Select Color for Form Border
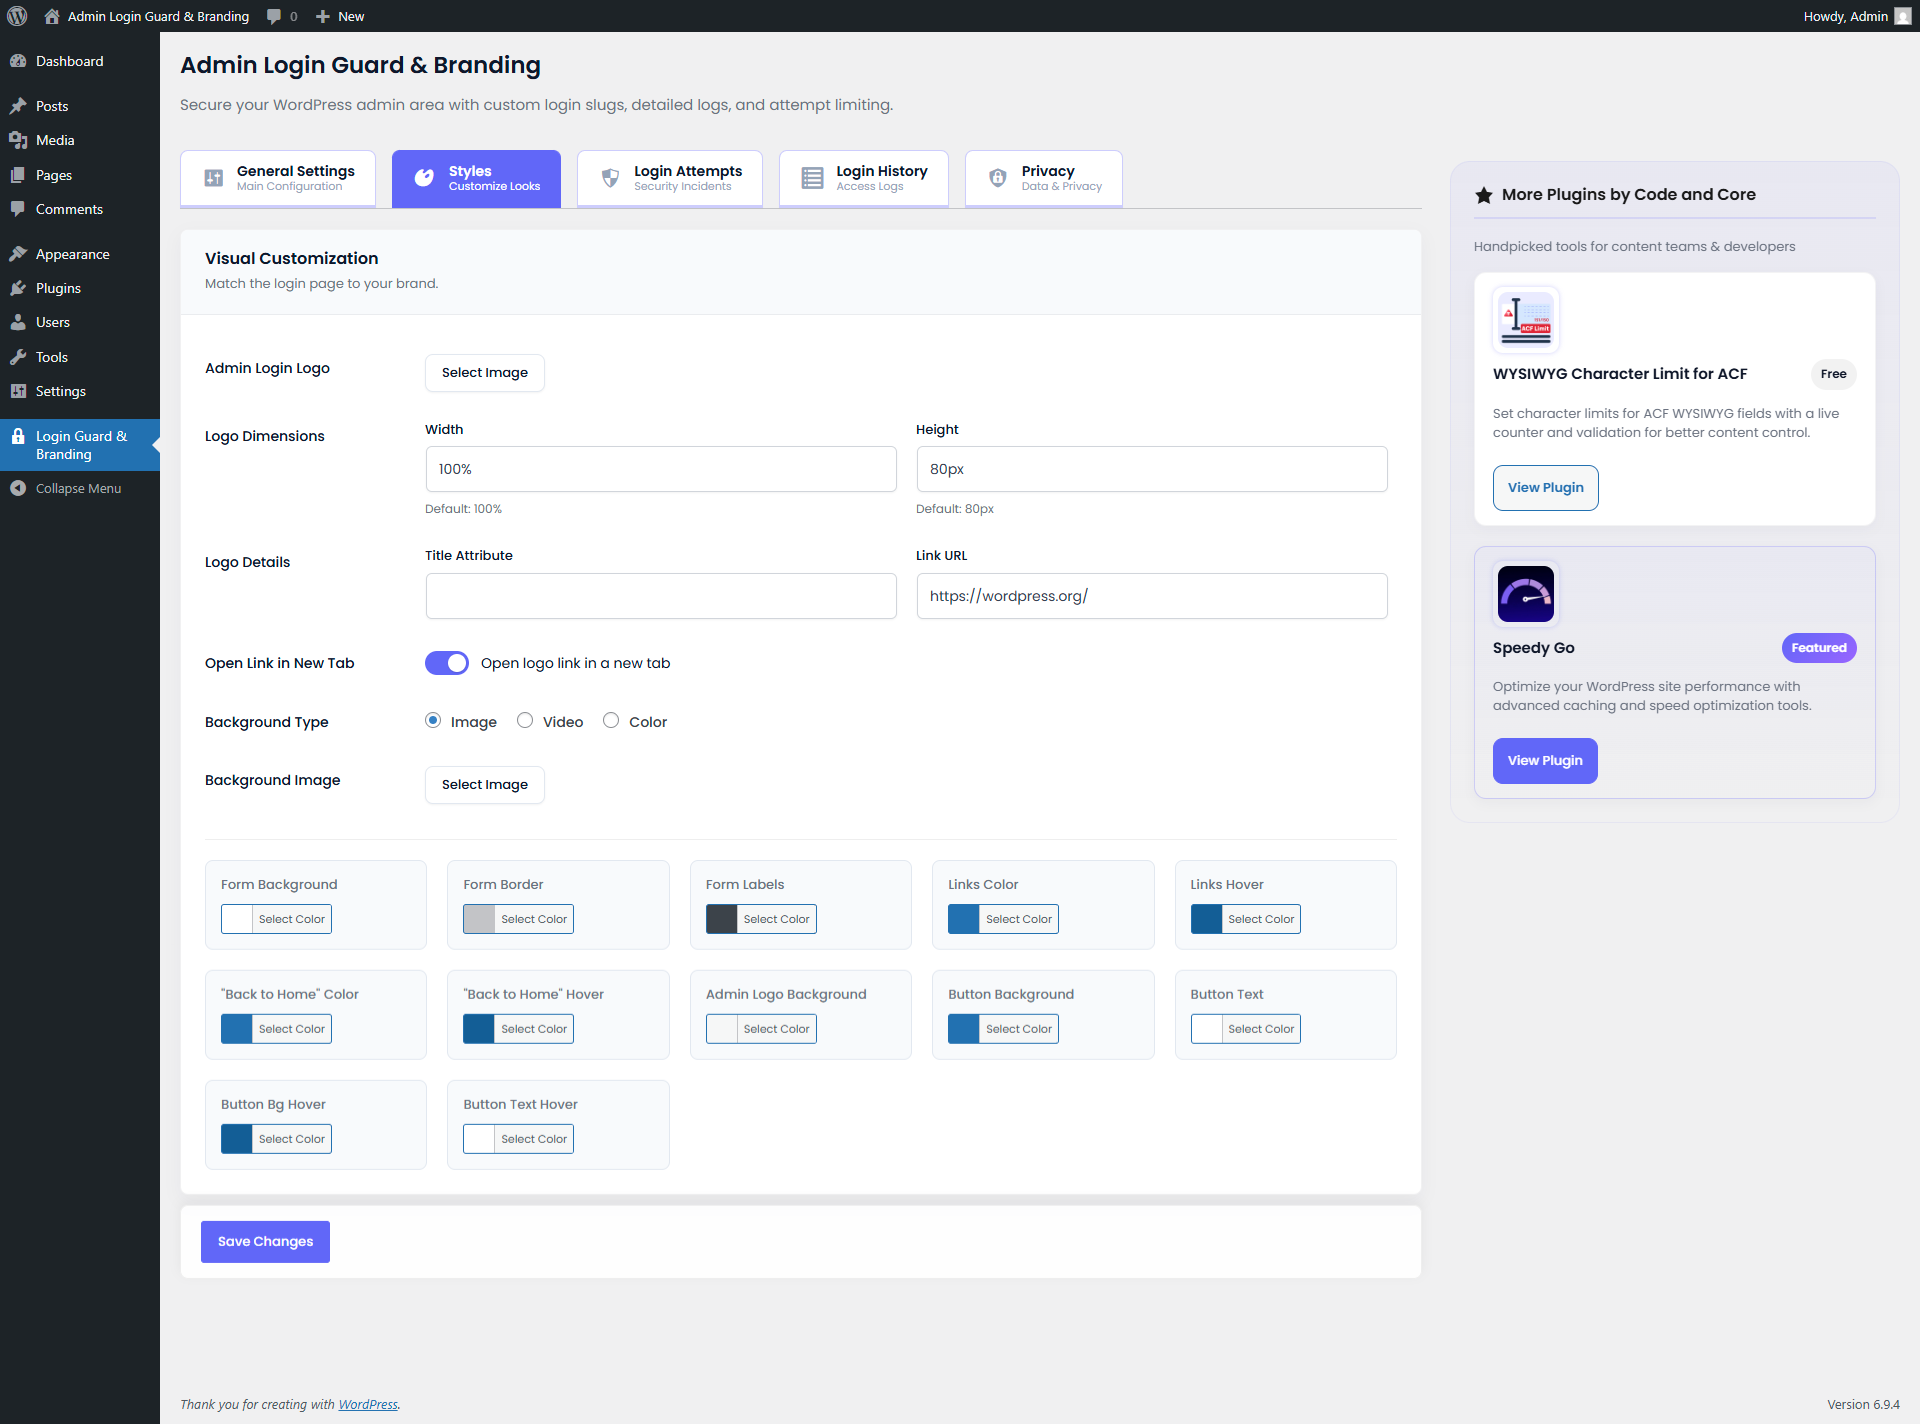The height and width of the screenshot is (1424, 1920). point(517,918)
